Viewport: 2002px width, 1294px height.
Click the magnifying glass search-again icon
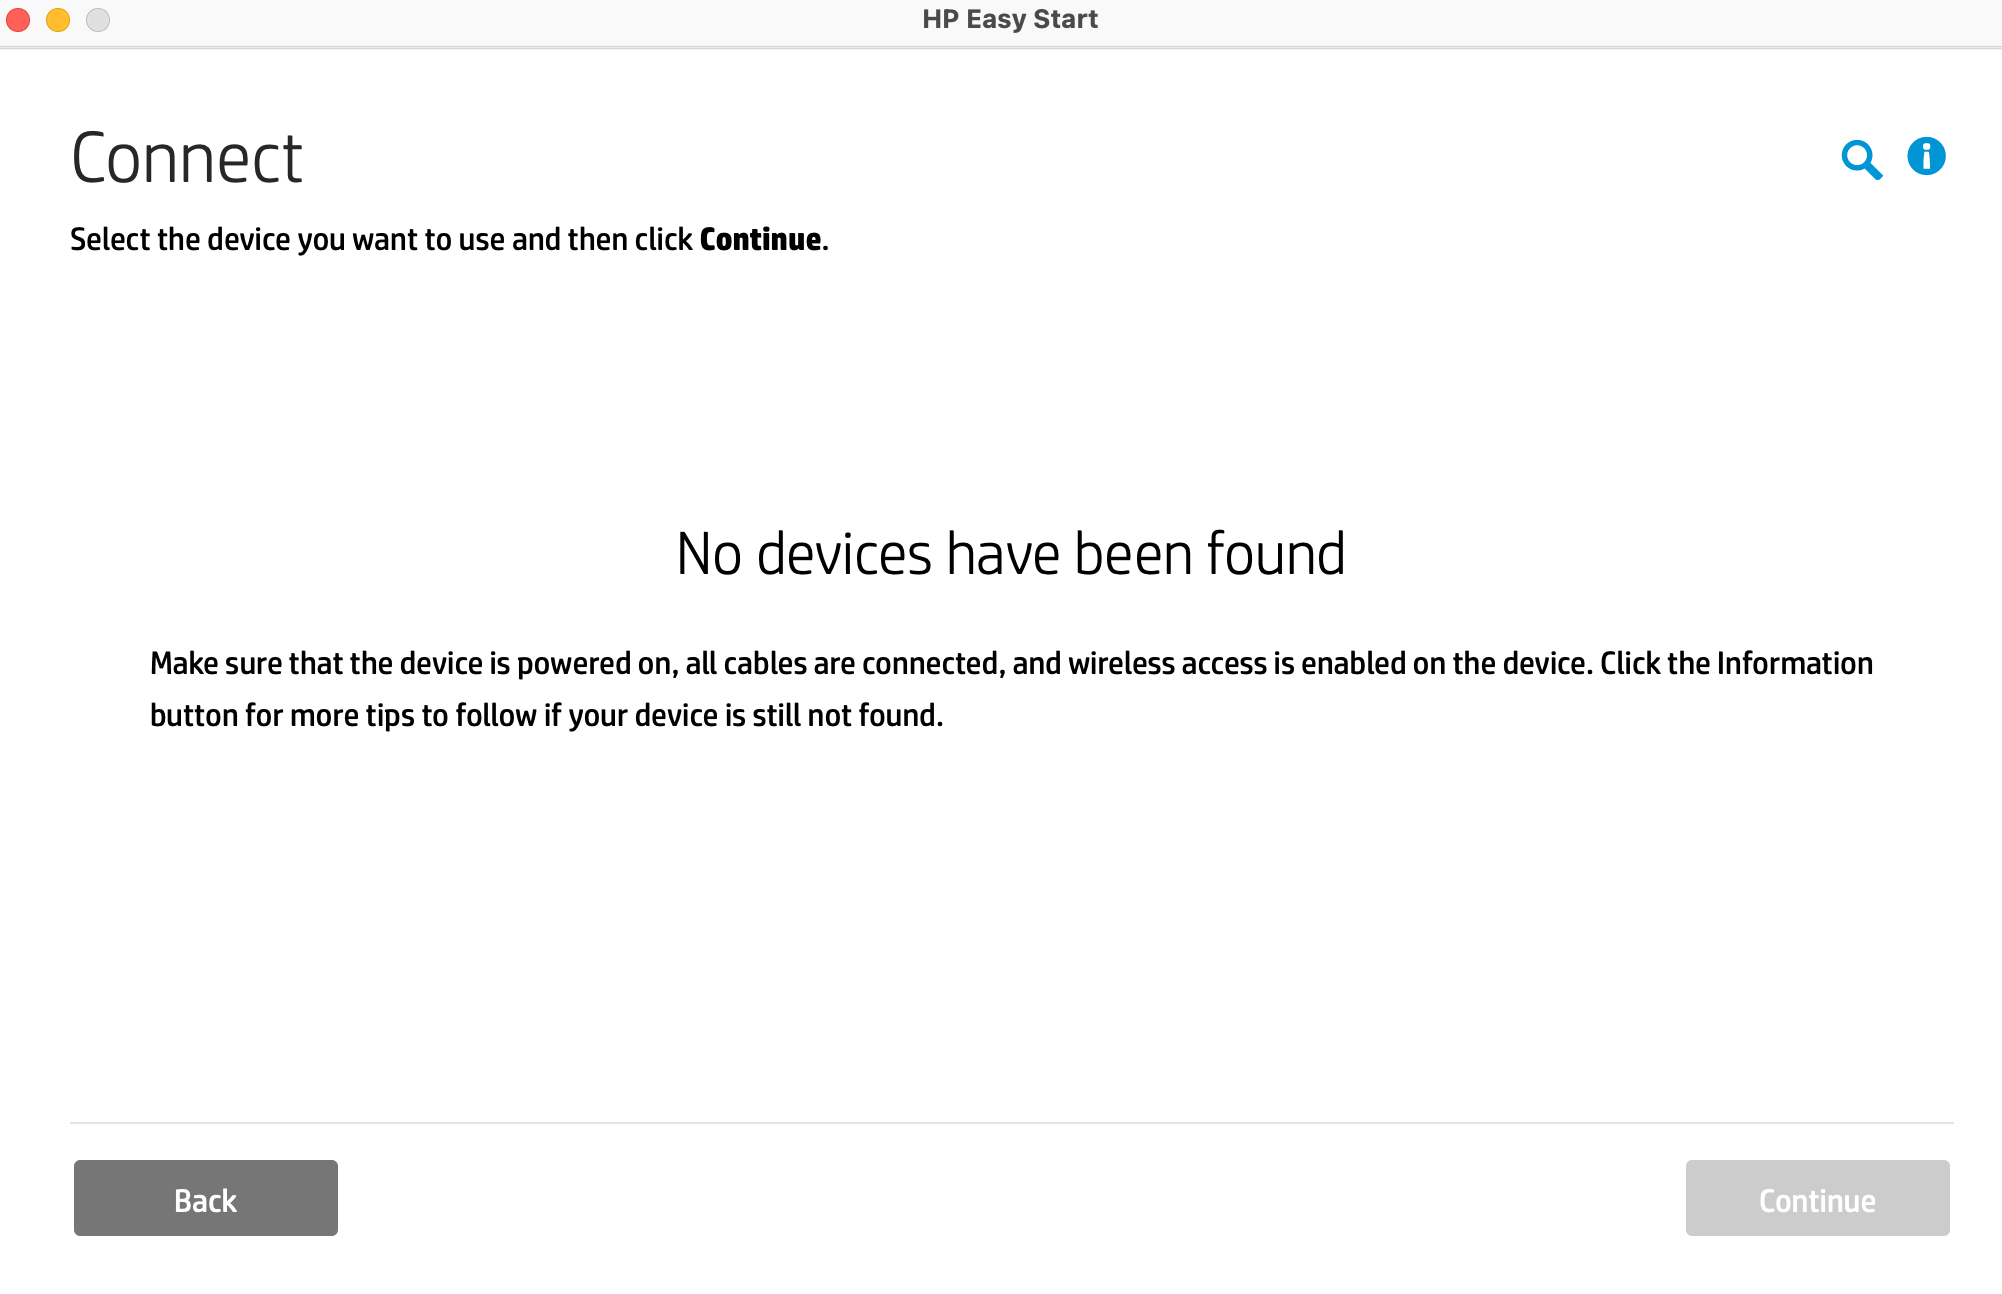(x=1861, y=159)
